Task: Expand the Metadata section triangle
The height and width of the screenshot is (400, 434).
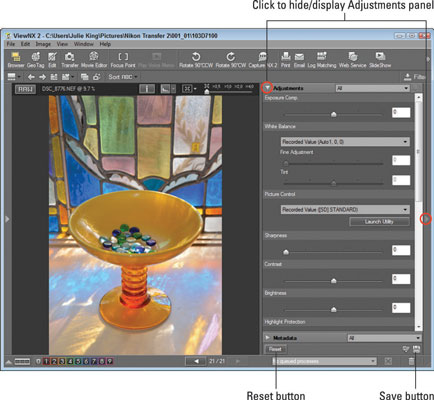Action: pyautogui.click(x=267, y=338)
